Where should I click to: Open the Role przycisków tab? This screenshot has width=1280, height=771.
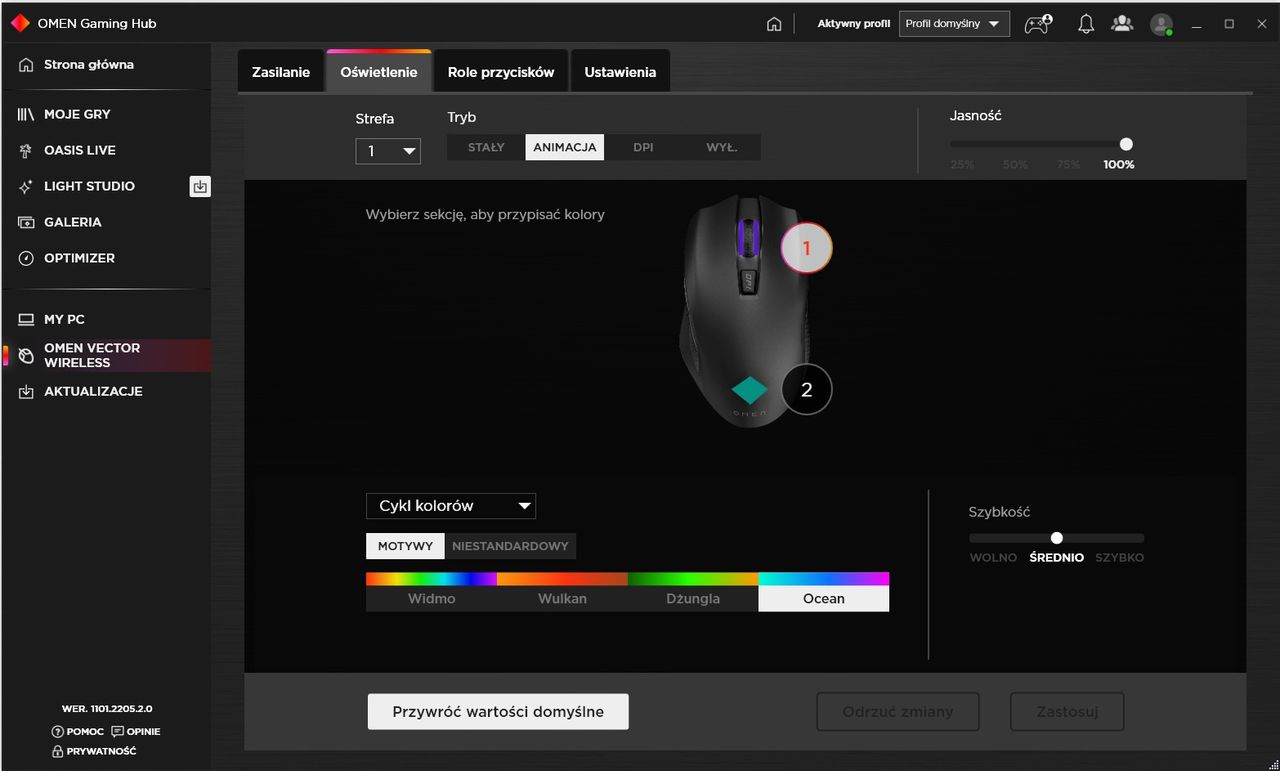tap(501, 72)
